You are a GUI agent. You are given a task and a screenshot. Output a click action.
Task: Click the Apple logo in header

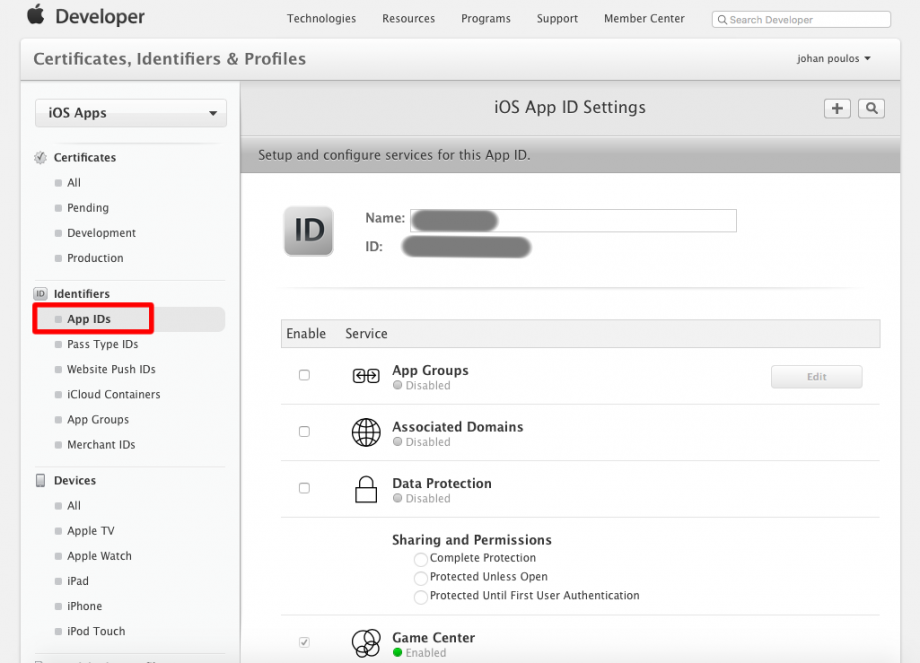tap(36, 15)
